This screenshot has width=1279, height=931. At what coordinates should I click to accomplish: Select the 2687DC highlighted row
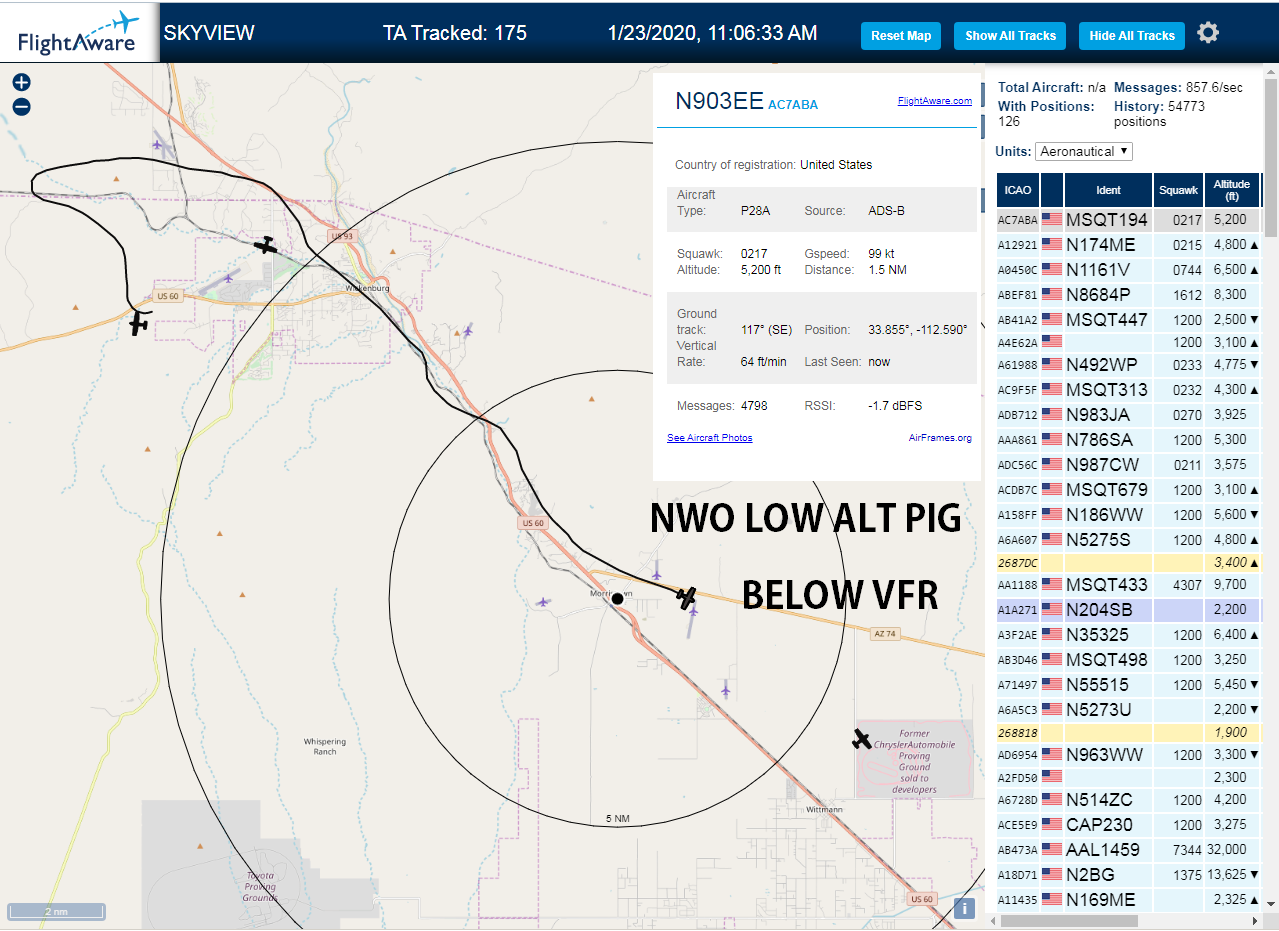click(1128, 562)
